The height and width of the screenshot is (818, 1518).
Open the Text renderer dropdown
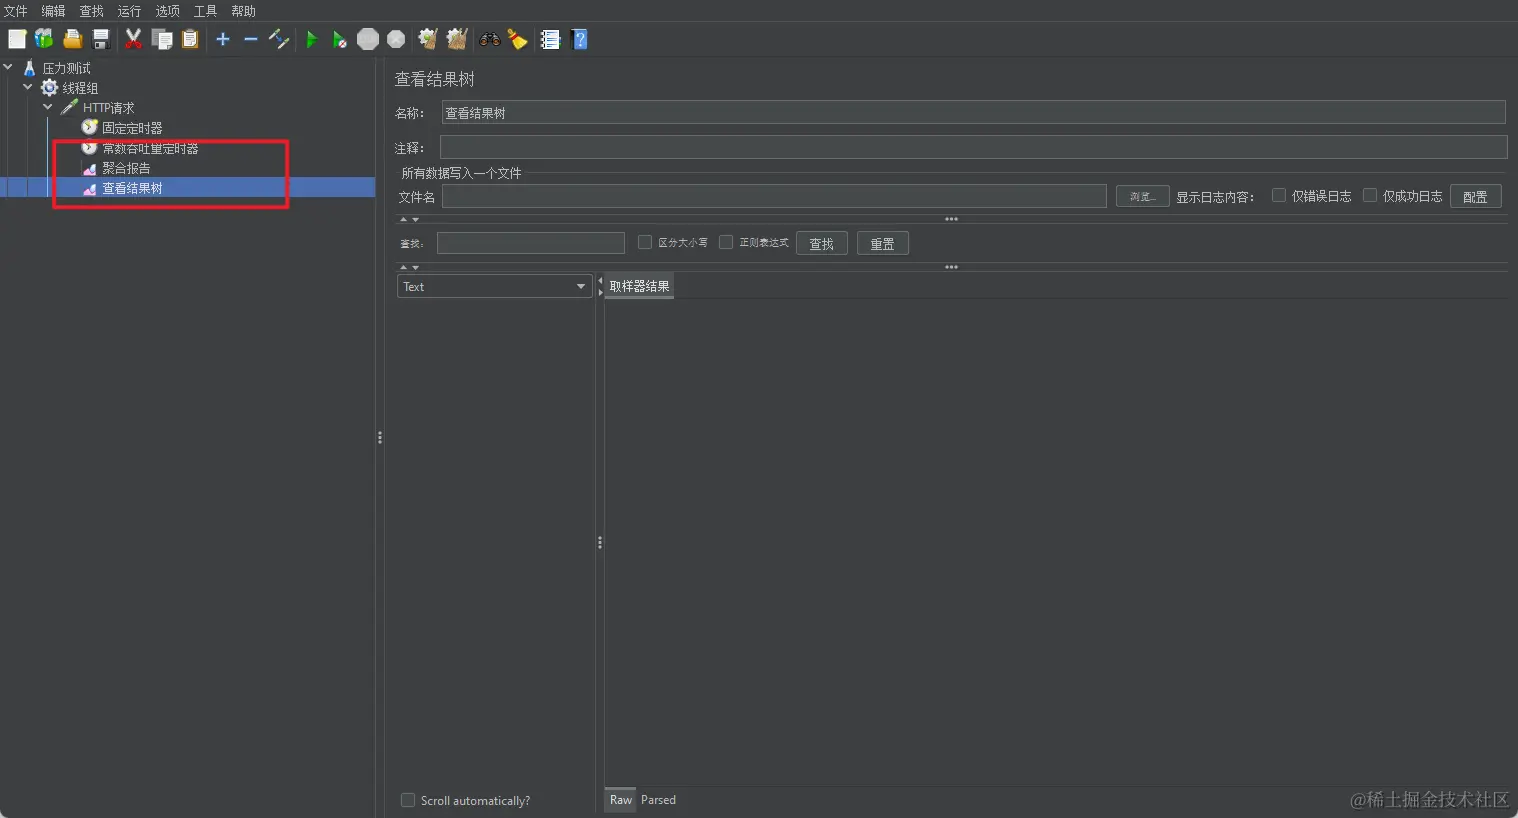pyautogui.click(x=495, y=286)
